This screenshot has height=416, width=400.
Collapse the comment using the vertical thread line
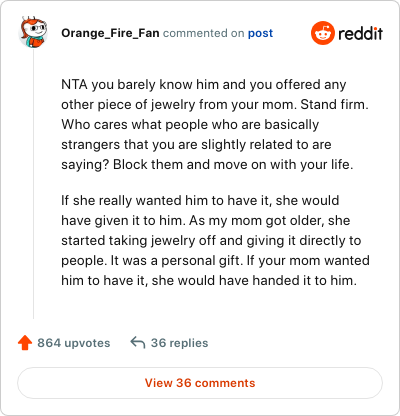(x=33, y=183)
